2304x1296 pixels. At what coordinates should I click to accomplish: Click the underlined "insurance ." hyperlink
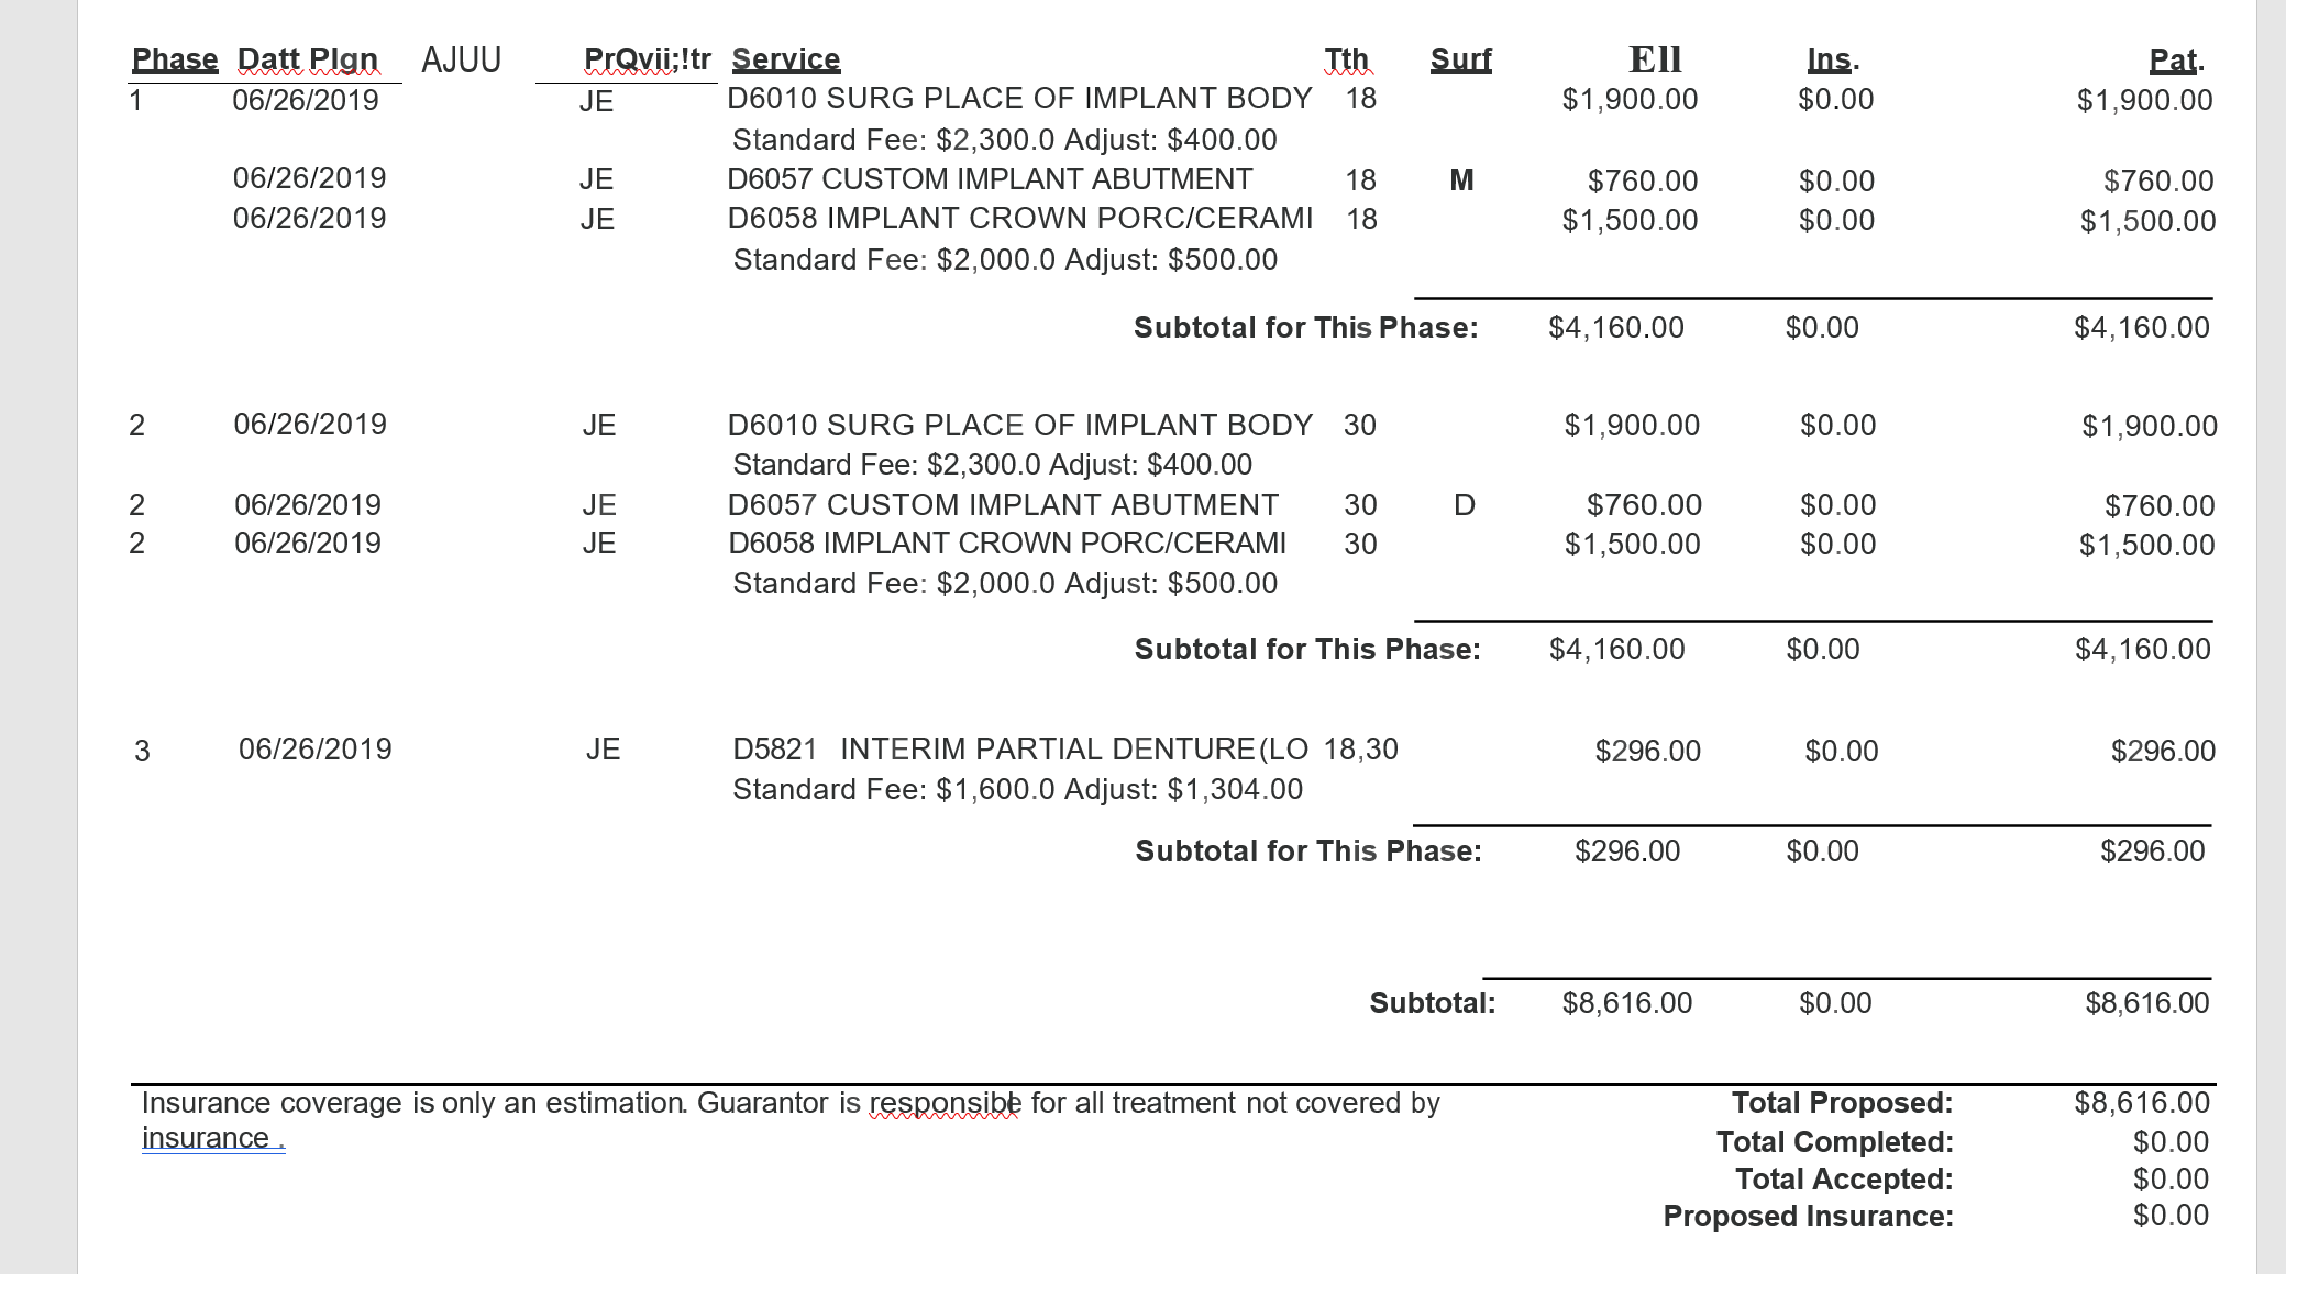pyautogui.click(x=213, y=1139)
